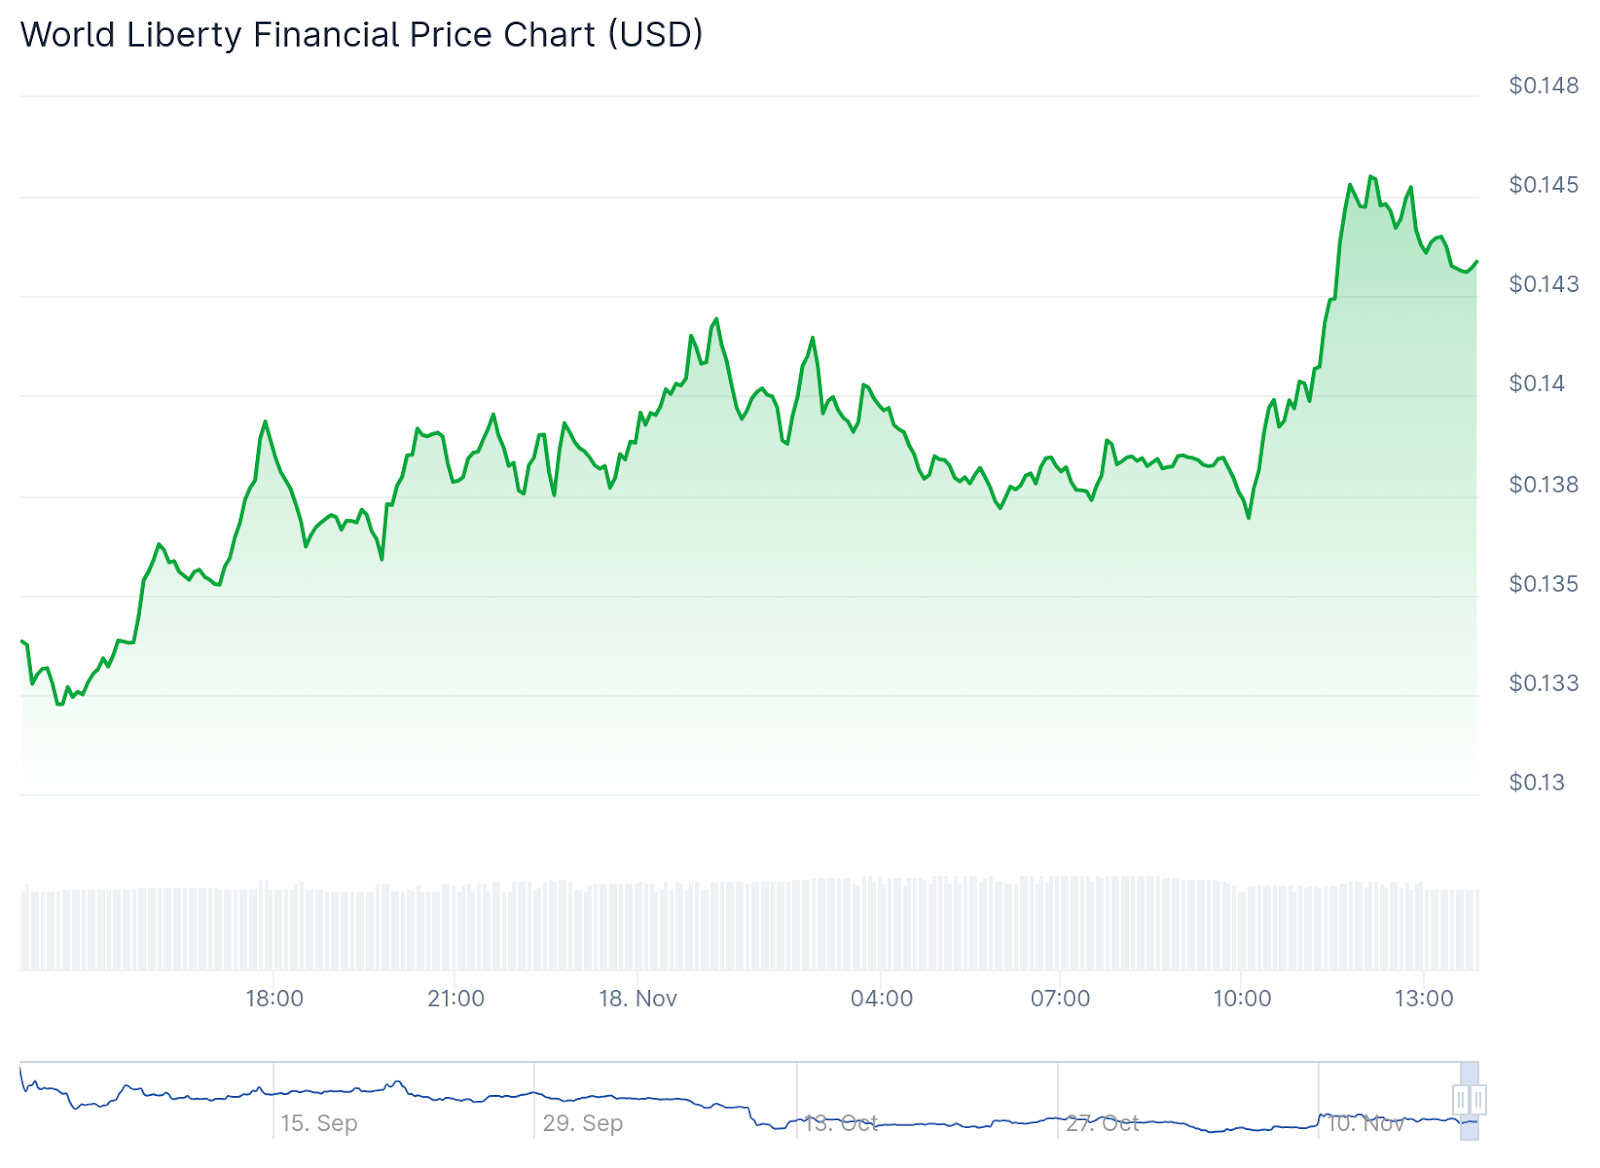The width and height of the screenshot is (1600, 1168).
Task: Click the 29. Sep label in navigator
Action: (583, 1123)
